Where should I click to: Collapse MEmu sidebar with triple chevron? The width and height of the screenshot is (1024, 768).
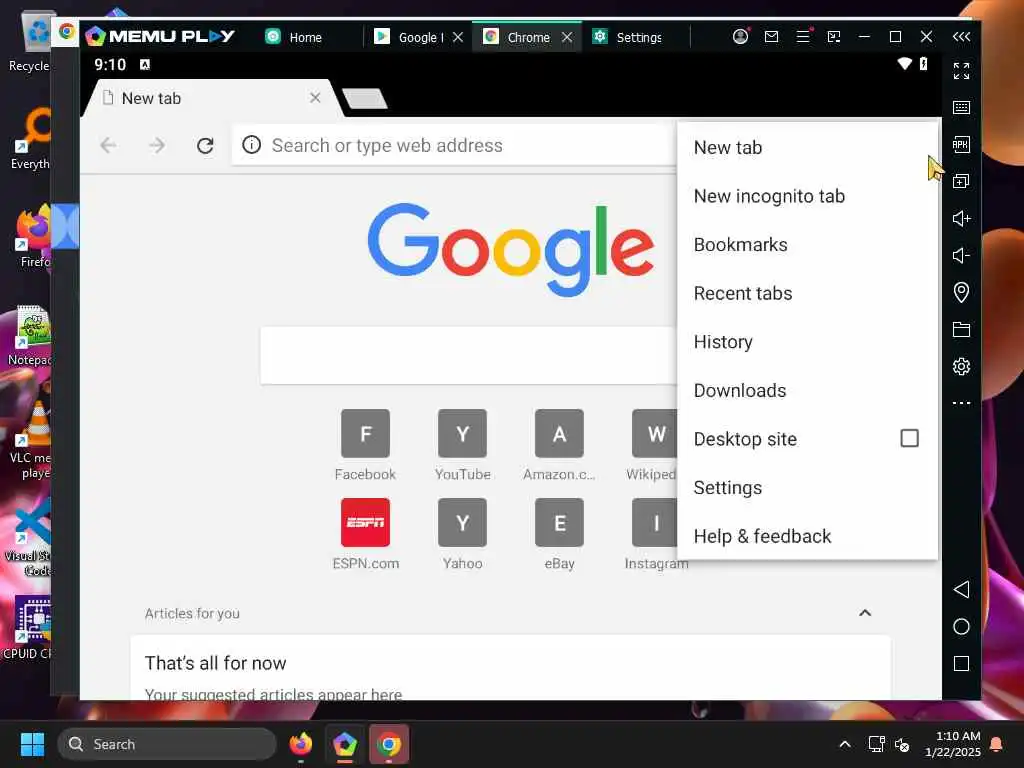(961, 37)
